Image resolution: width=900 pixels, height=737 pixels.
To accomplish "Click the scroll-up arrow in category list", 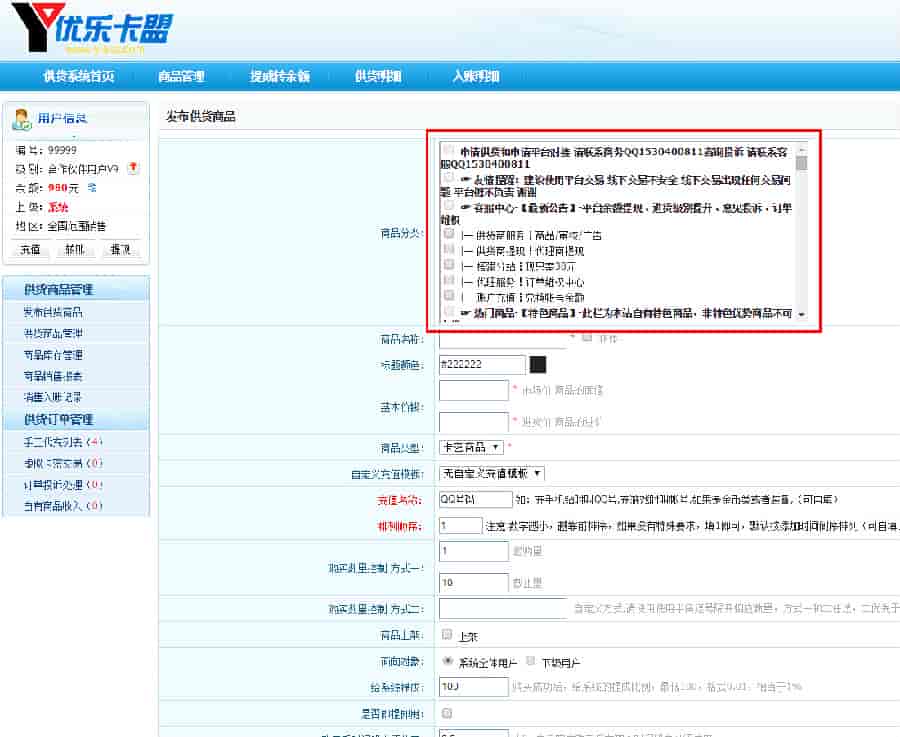I will pos(801,148).
